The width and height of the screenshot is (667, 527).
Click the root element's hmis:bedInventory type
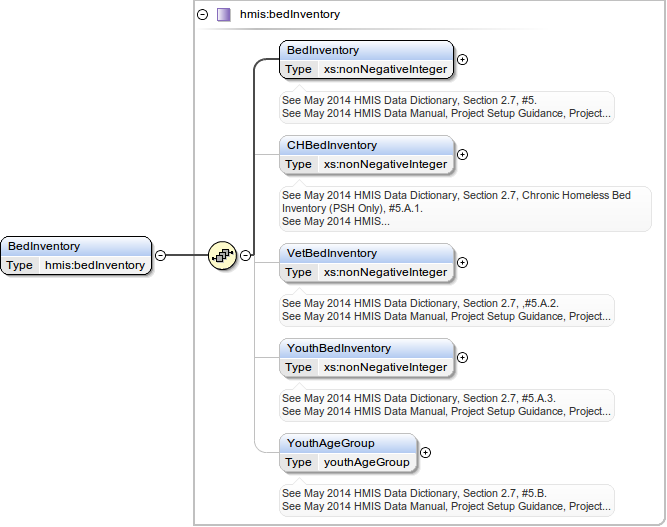[94, 265]
